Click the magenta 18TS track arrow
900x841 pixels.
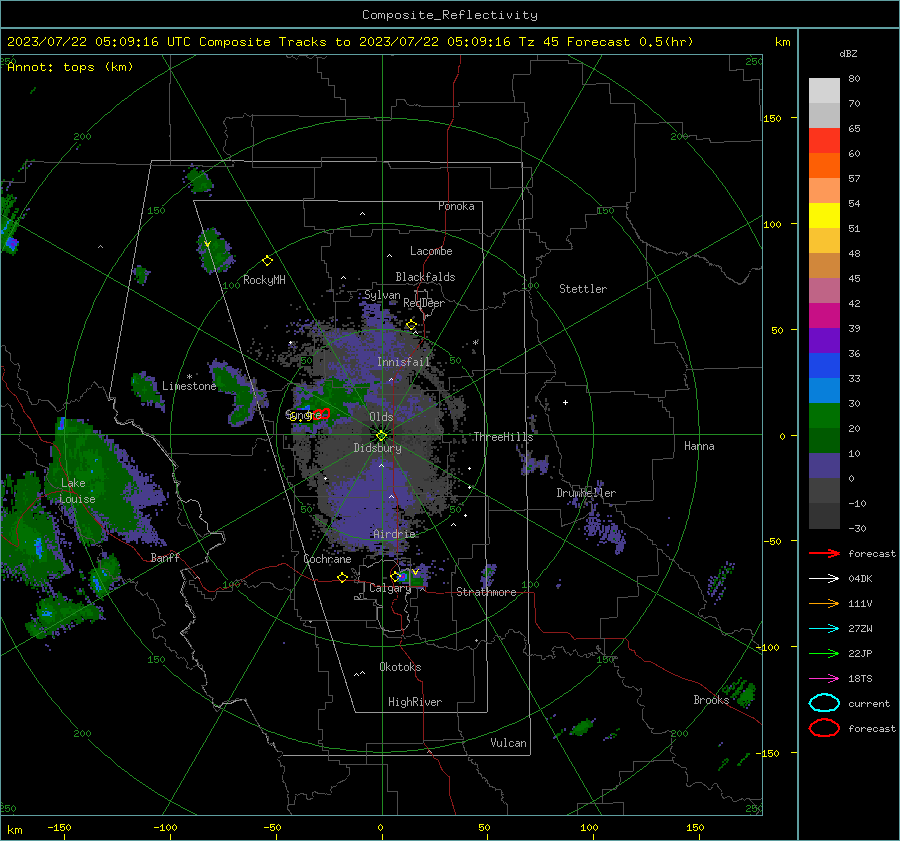[x=824, y=679]
